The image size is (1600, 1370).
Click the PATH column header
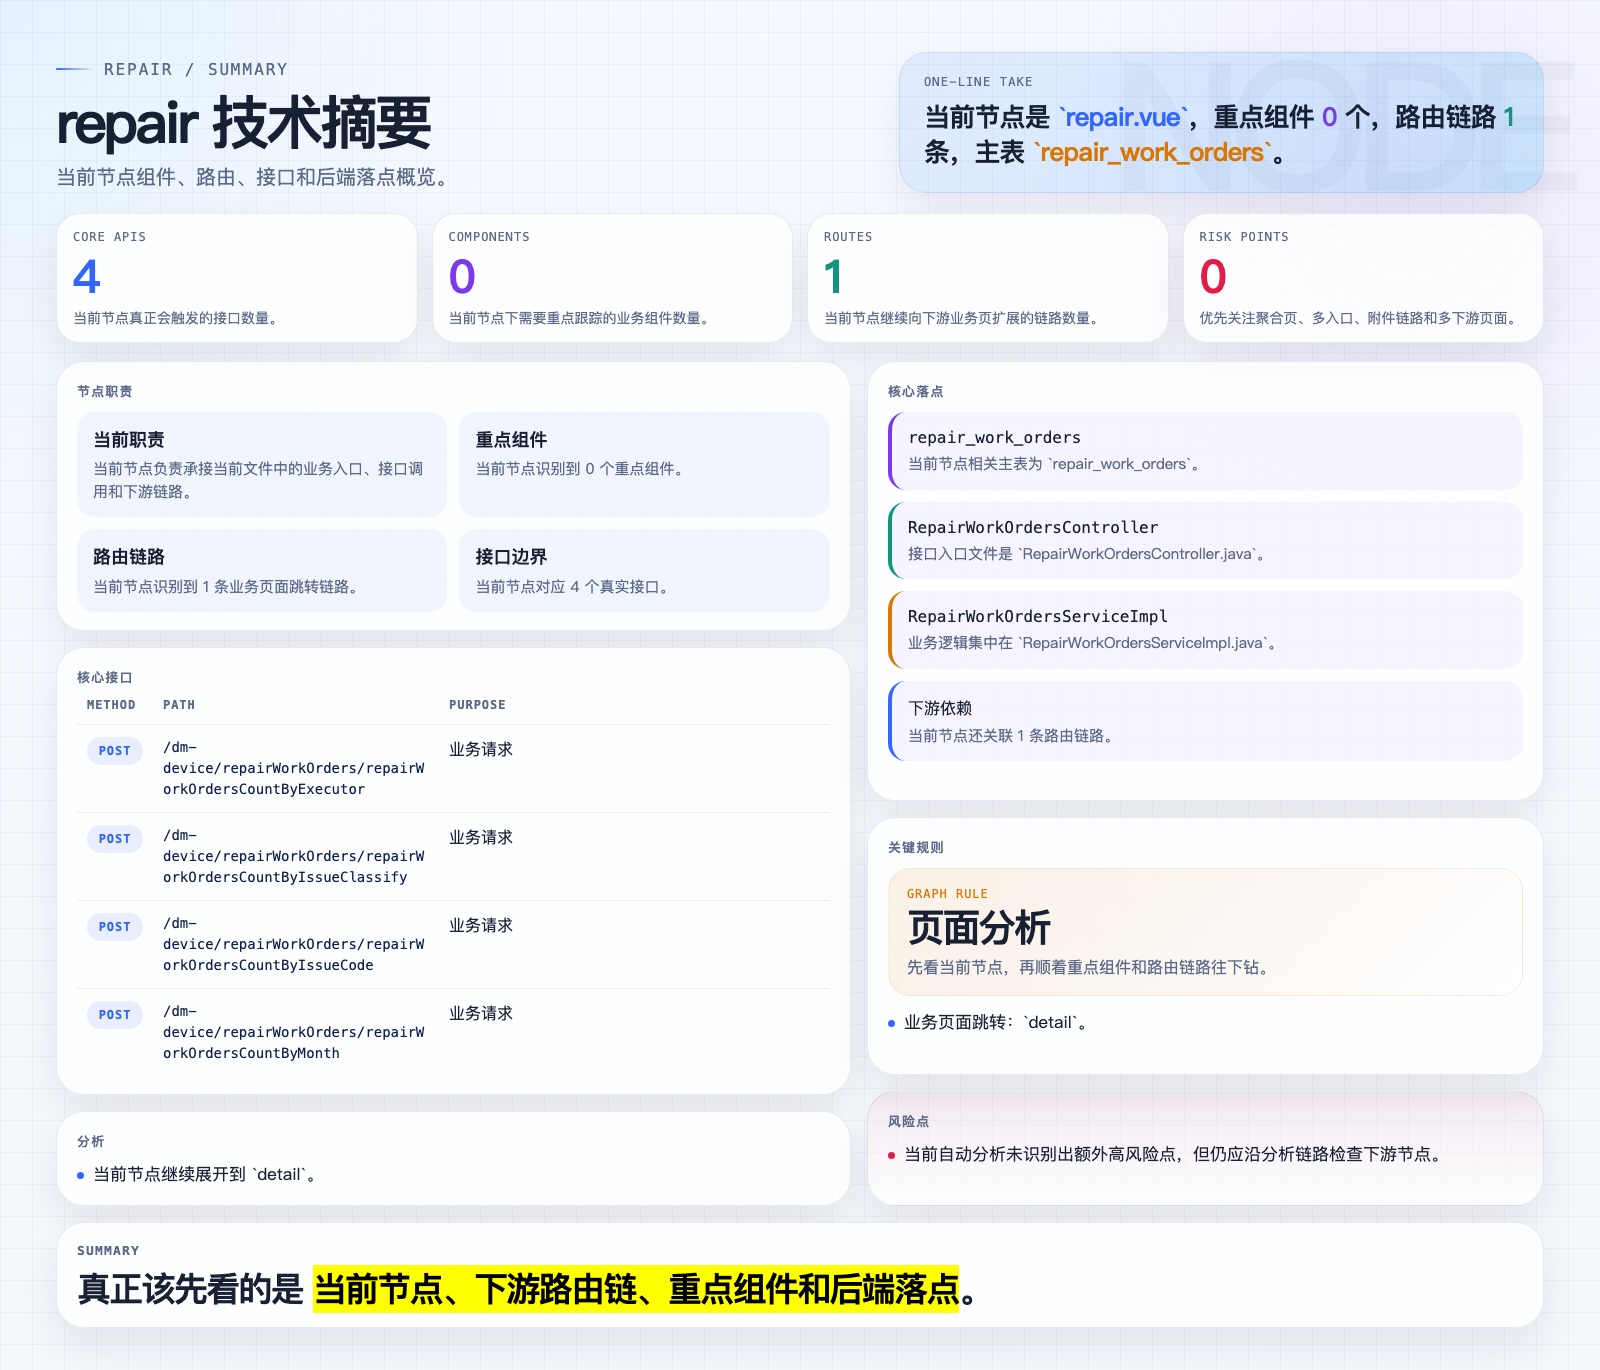pos(179,705)
